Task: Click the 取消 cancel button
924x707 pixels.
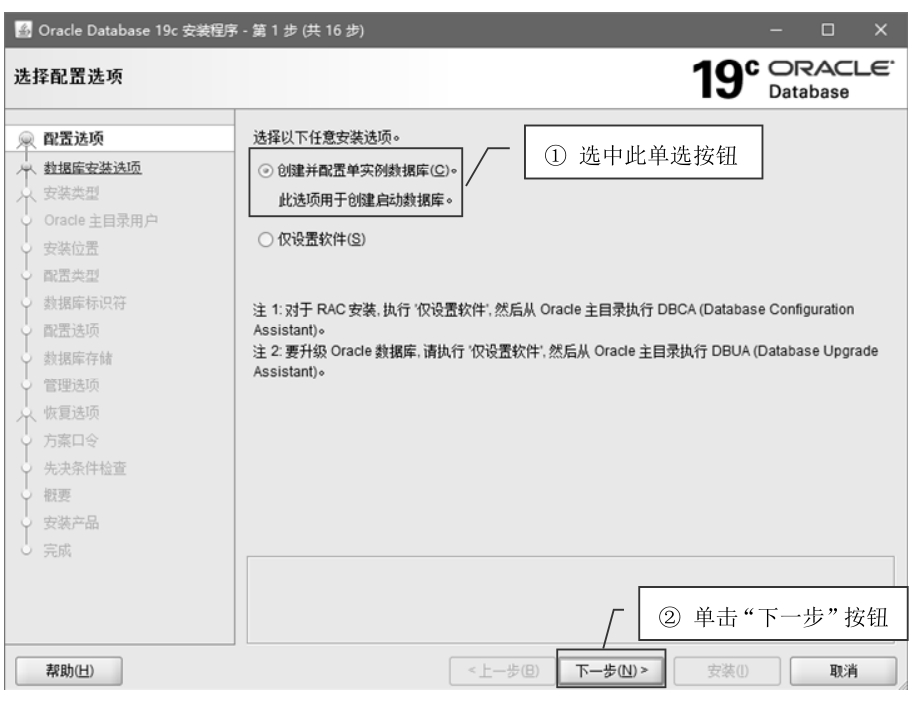Action: [843, 670]
